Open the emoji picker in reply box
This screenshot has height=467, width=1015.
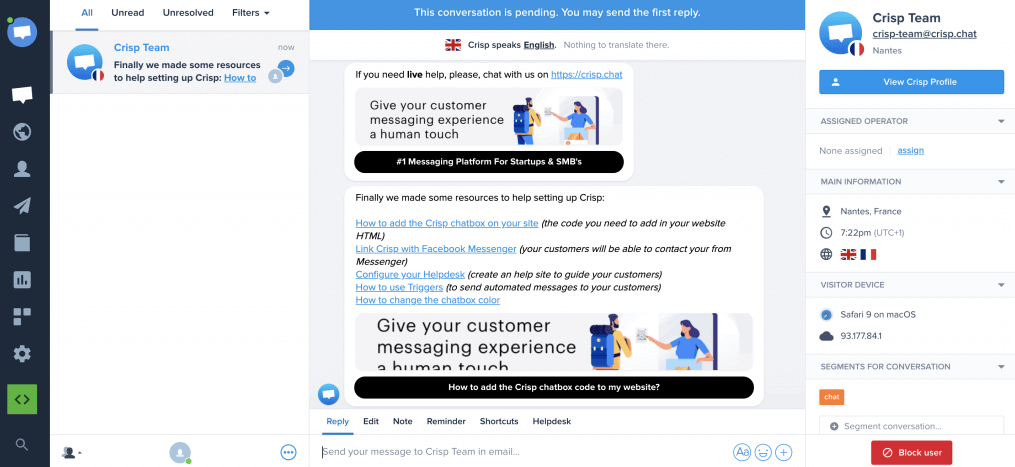763,452
